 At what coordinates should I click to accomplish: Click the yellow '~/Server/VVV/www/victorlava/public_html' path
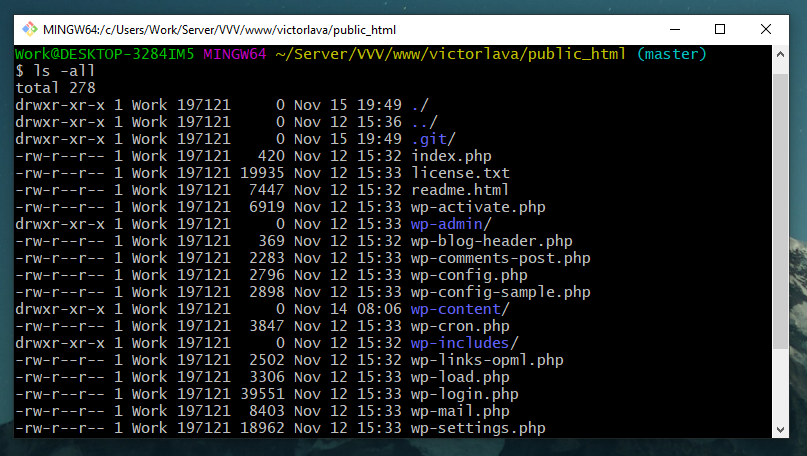pyautogui.click(x=451, y=54)
